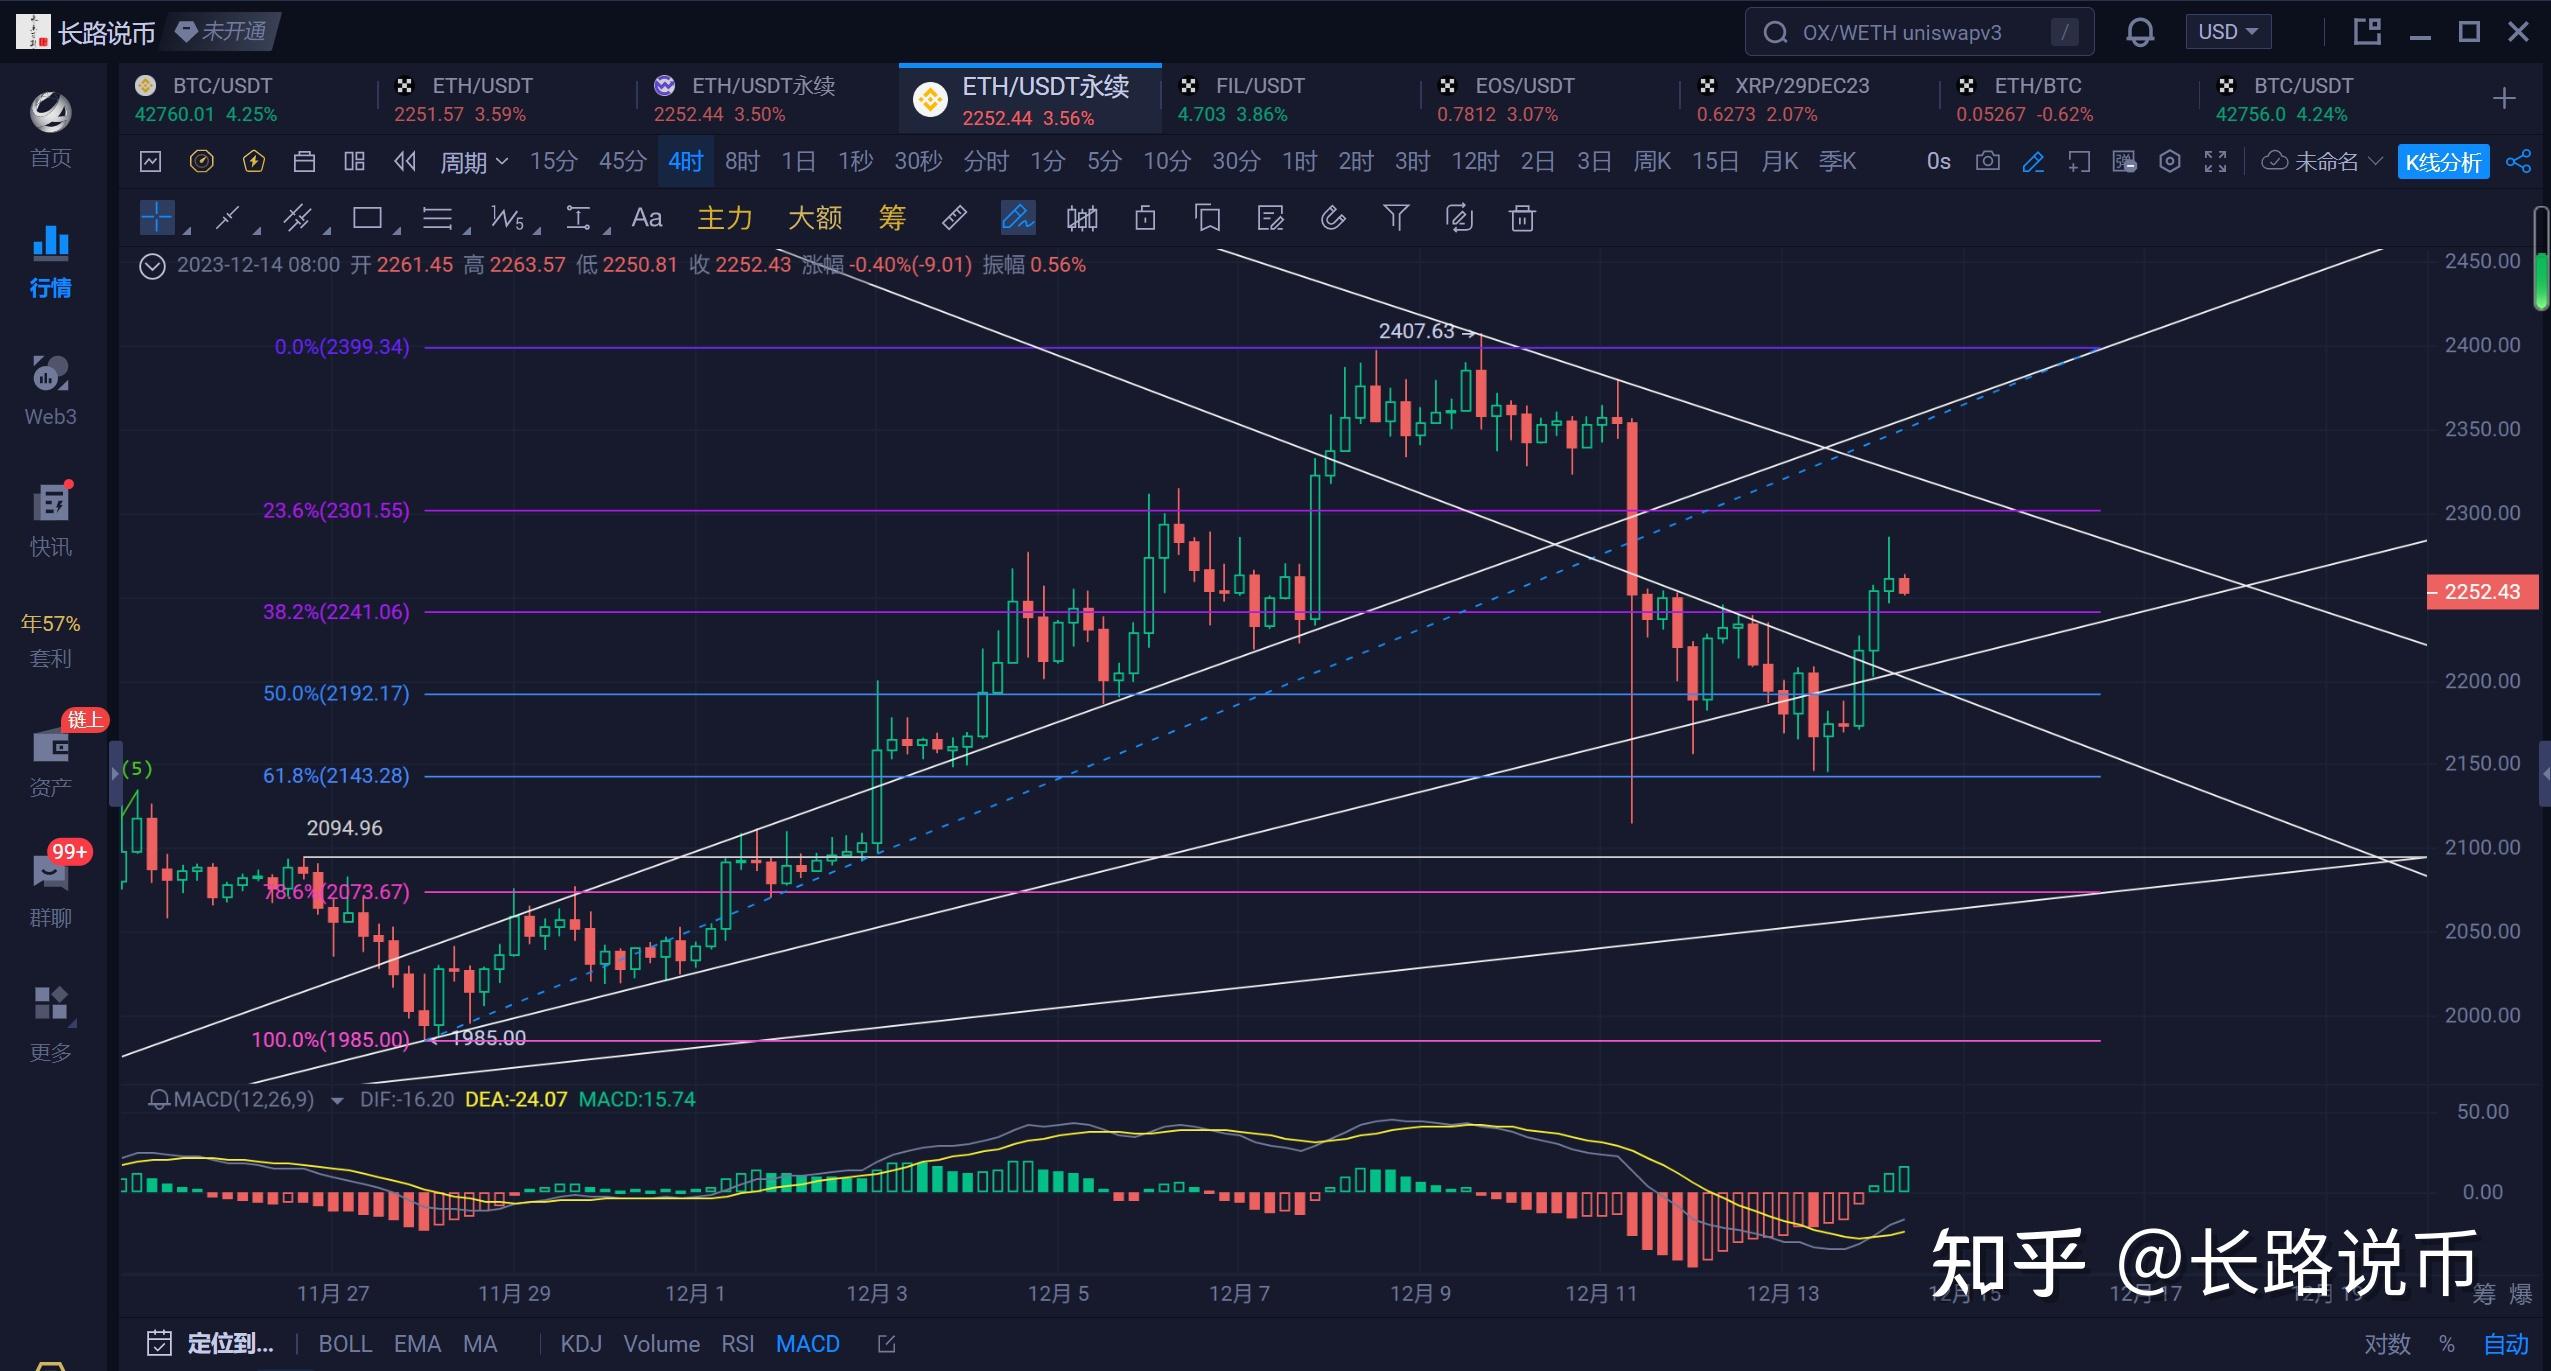Screen dimensions: 2551x1371
Task: Delete drawings with the trash icon
Action: click(x=1522, y=217)
